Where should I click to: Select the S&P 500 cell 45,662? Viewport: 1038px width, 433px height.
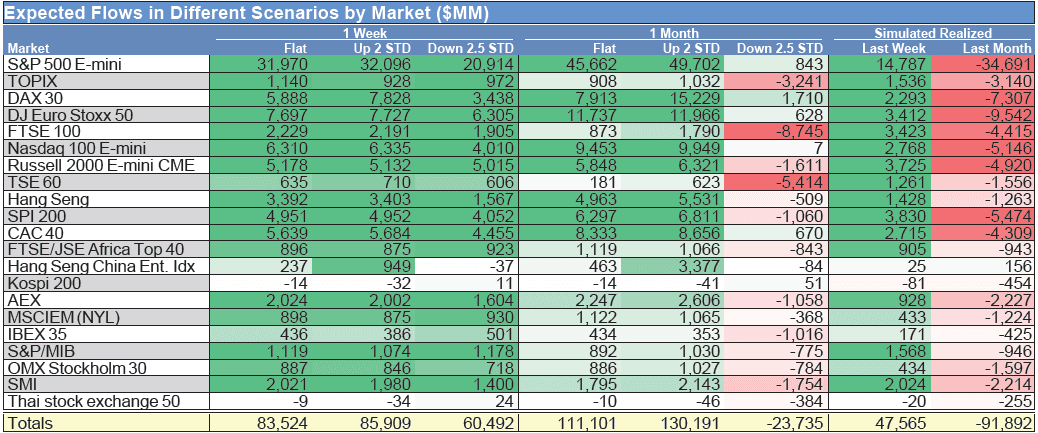click(x=571, y=64)
